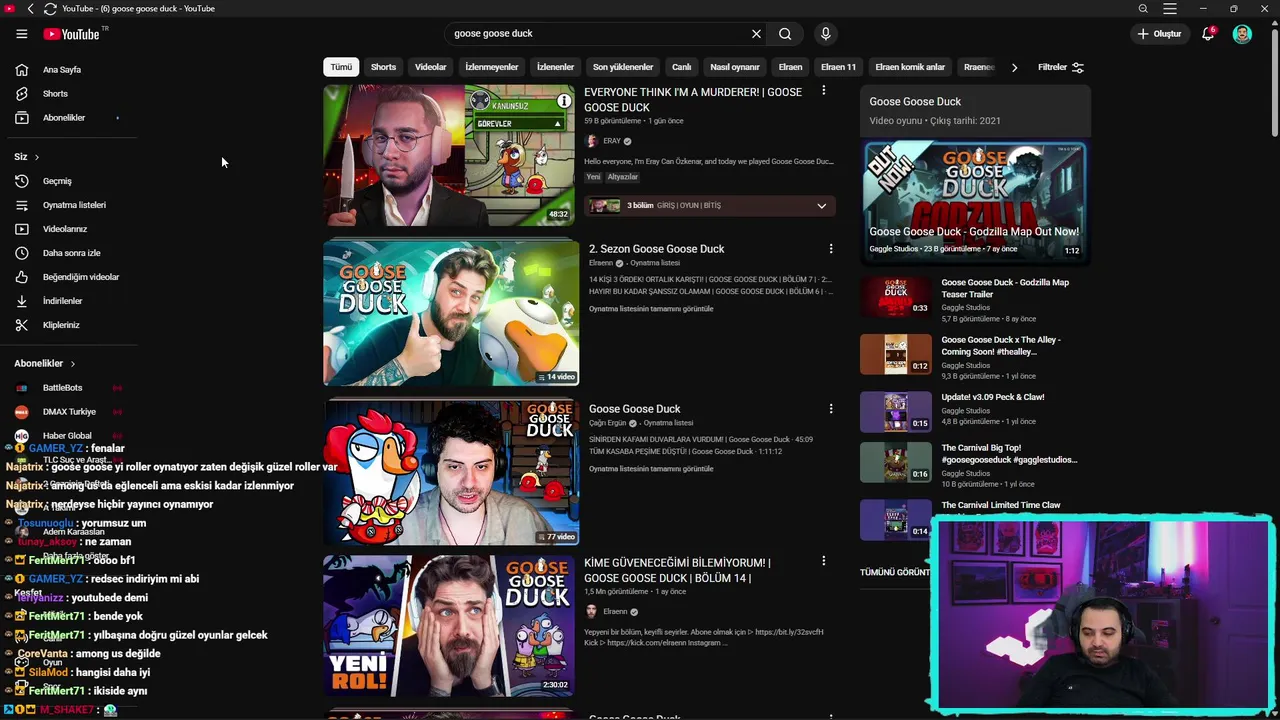The width and height of the screenshot is (1280, 720).
Task: Open the Çağrı Ergün 77 video playlist thumbnail
Action: pyautogui.click(x=450, y=473)
